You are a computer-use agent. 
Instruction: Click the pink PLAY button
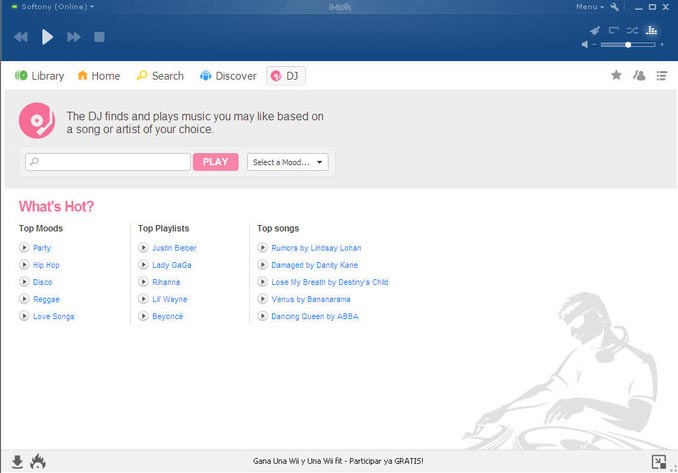pyautogui.click(x=215, y=162)
